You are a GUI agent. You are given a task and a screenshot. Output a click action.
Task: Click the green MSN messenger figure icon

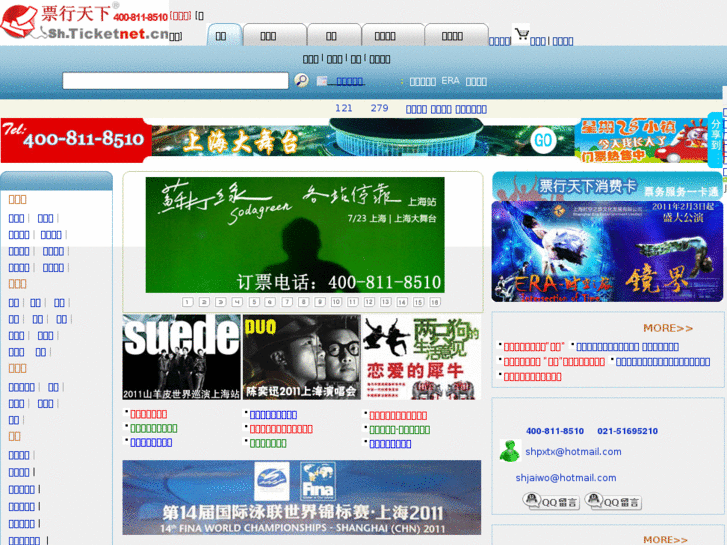pyautogui.click(x=510, y=451)
